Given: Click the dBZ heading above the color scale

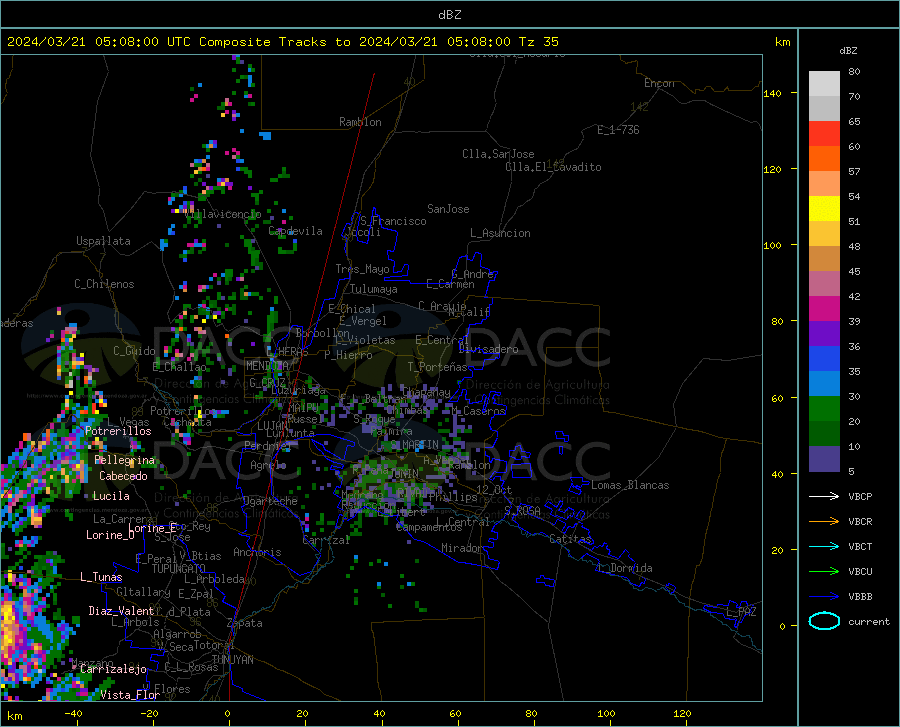Looking at the screenshot, I should tap(848, 50).
